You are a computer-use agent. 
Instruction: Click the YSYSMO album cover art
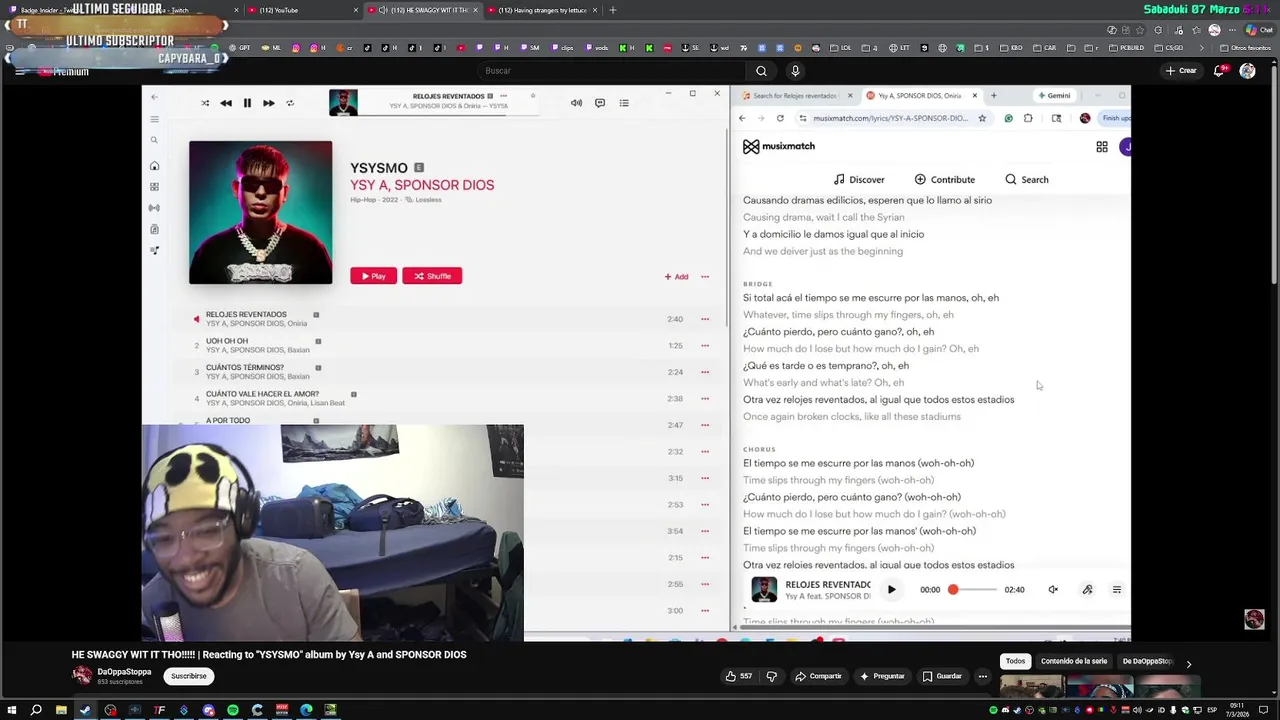tap(260, 212)
